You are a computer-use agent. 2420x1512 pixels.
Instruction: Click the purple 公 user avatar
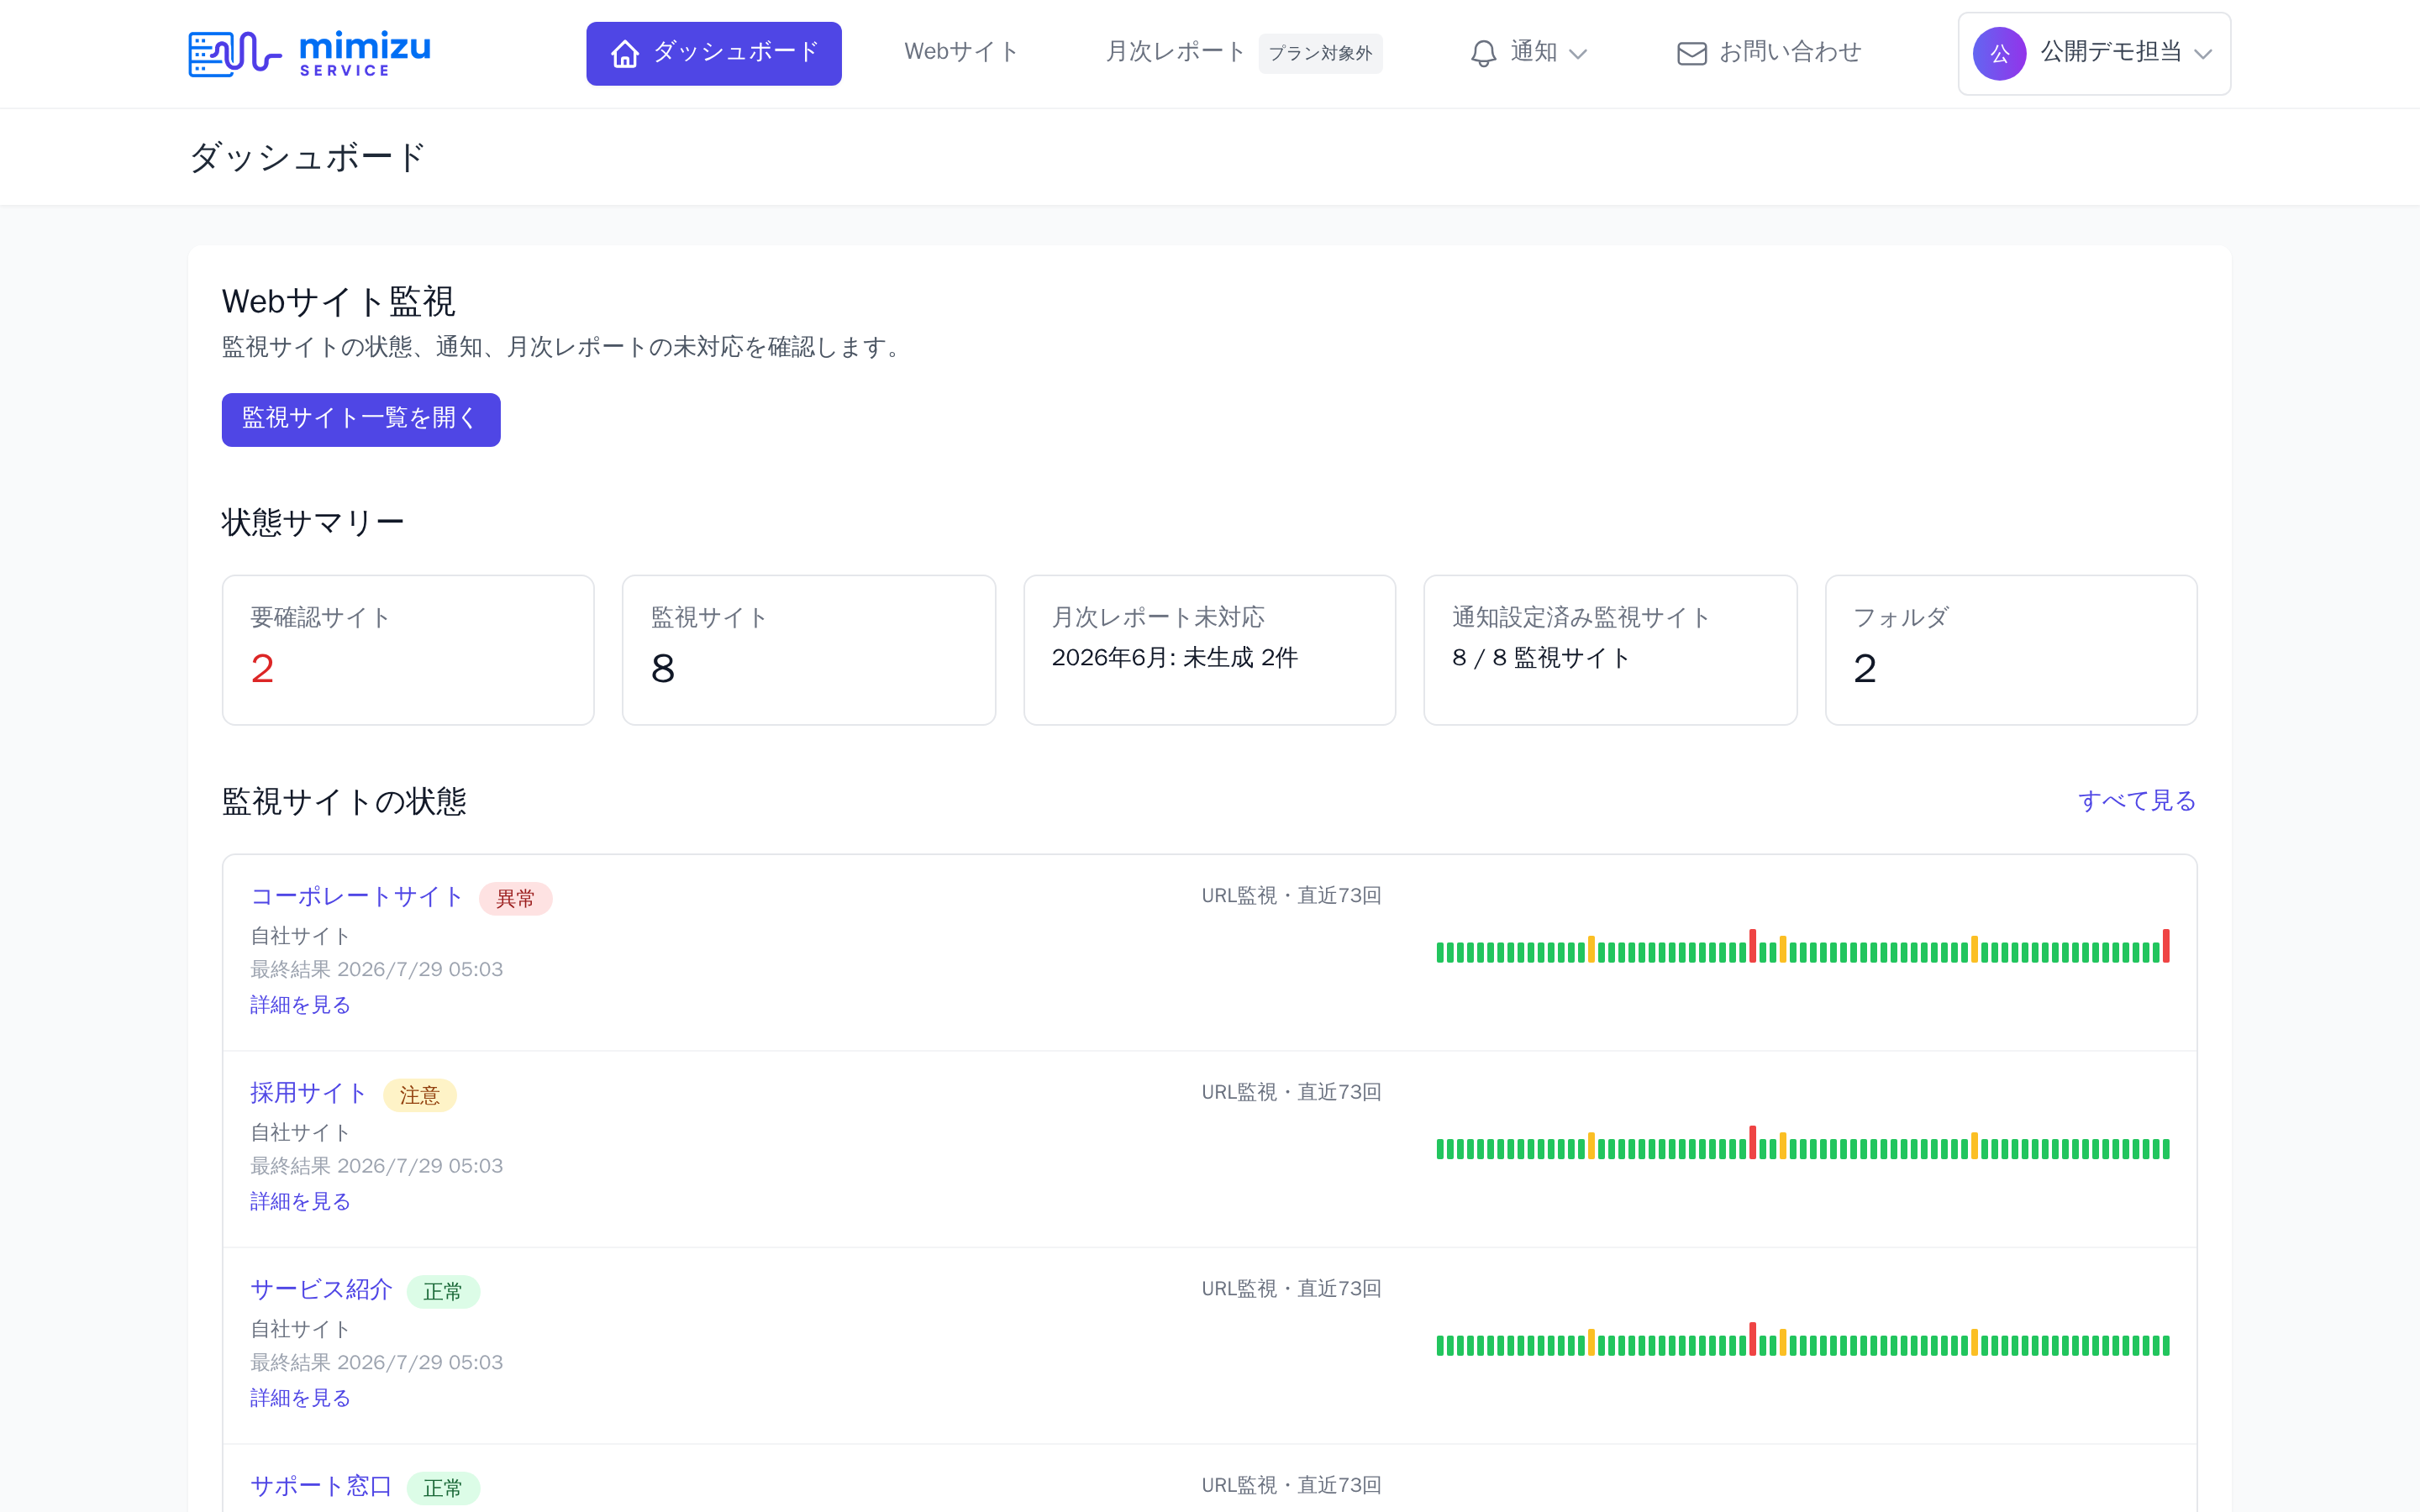(1999, 53)
